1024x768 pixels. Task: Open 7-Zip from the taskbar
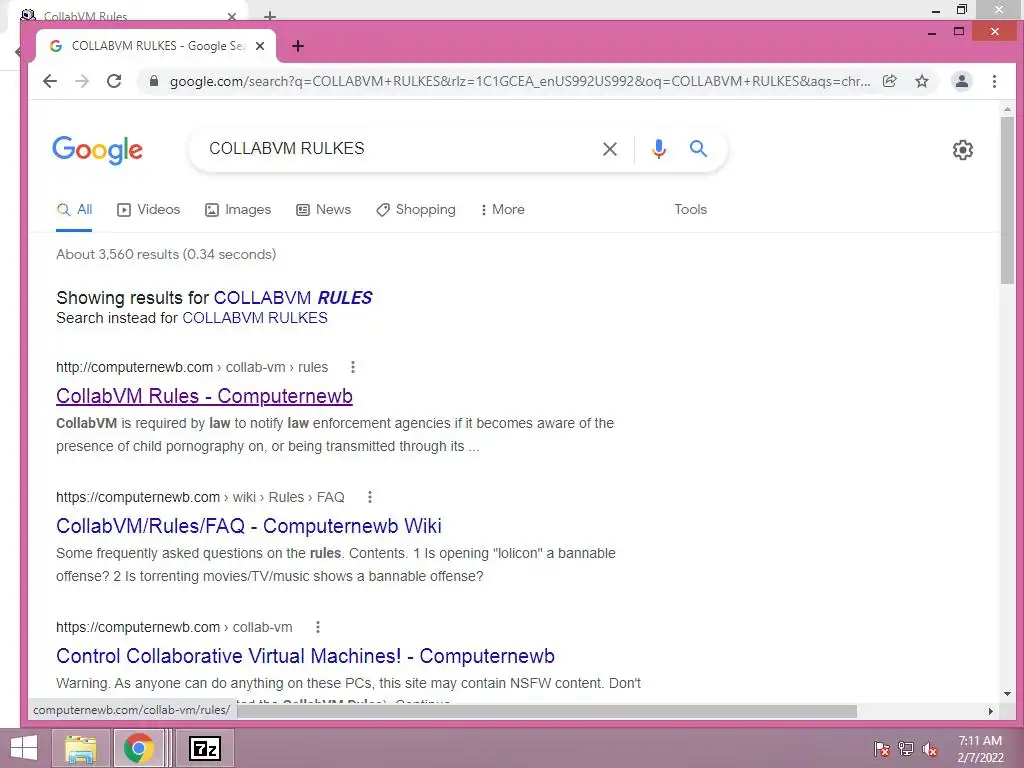click(205, 748)
